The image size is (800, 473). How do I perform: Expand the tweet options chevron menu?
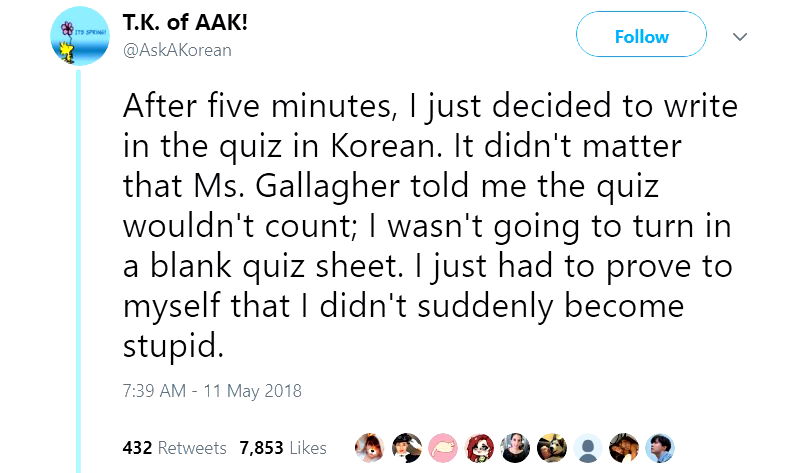(x=740, y=37)
